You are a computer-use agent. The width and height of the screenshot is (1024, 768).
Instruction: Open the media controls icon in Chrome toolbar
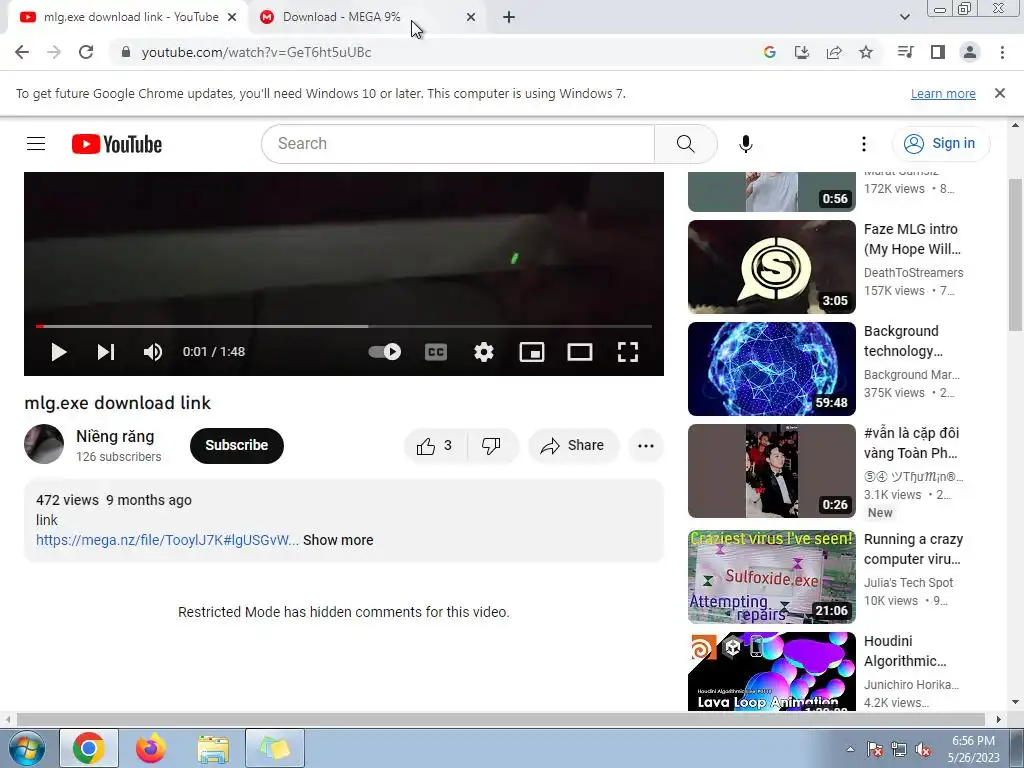pyautogui.click(x=905, y=52)
